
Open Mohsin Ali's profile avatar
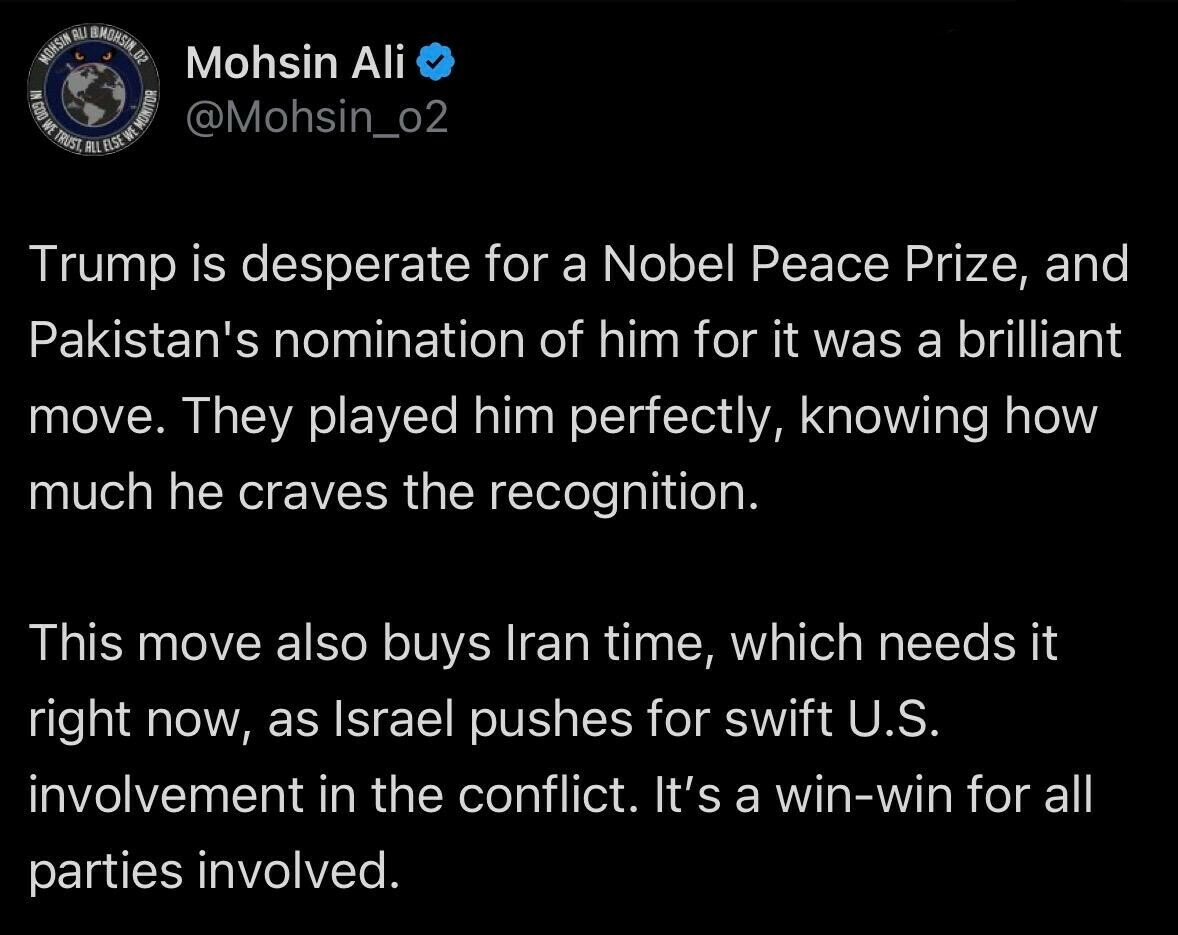(x=93, y=92)
